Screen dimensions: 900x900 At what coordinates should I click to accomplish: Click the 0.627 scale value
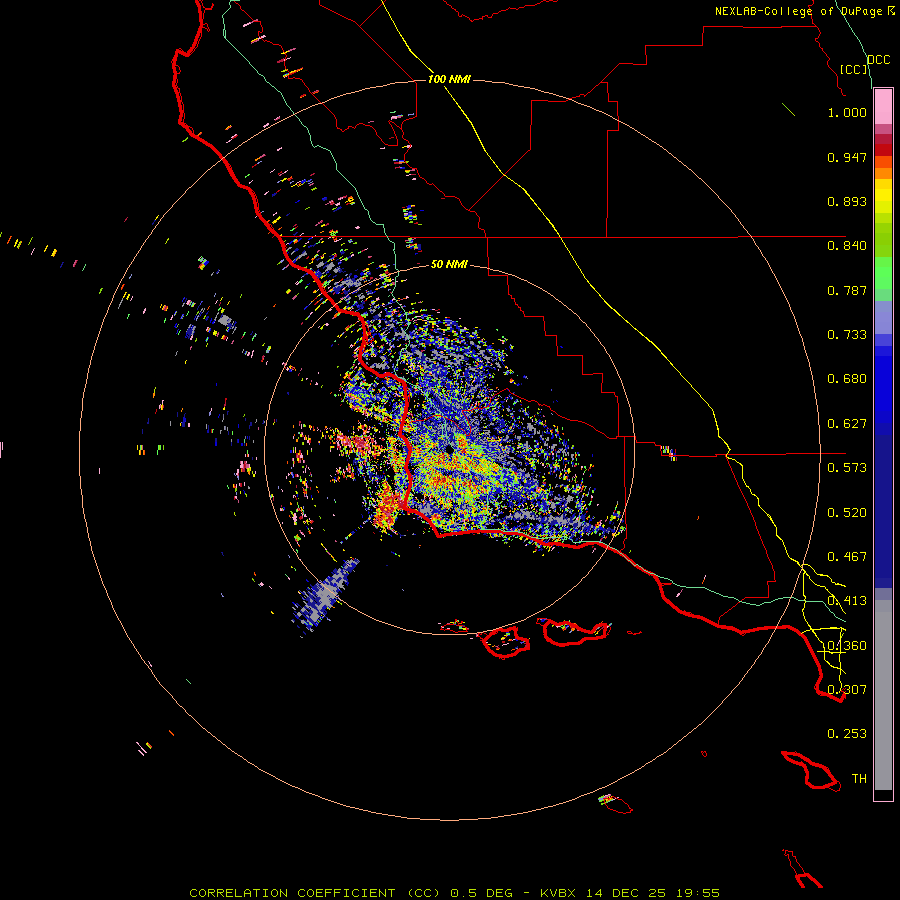847,424
